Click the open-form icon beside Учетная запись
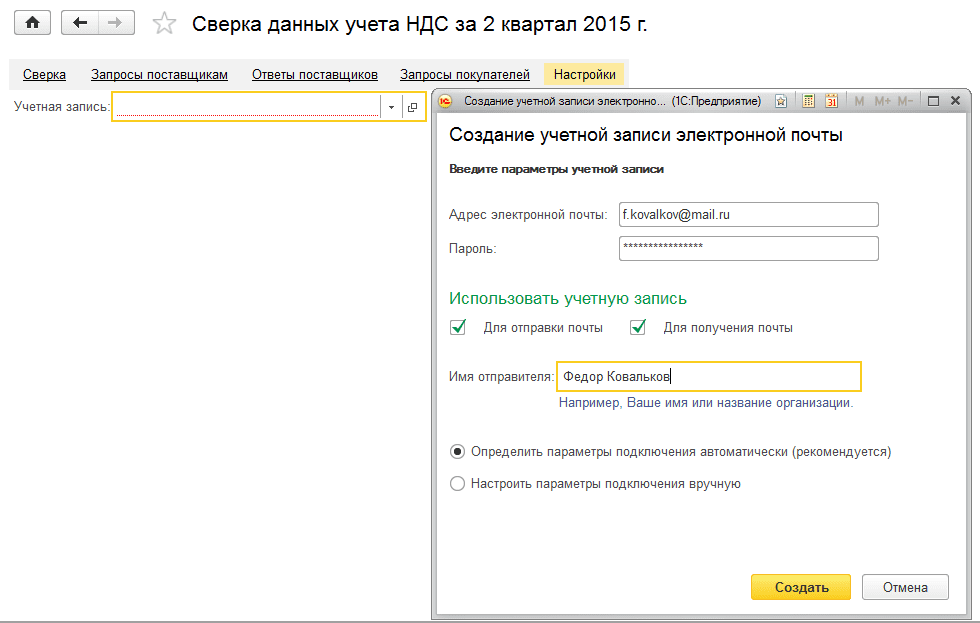Viewport: 980px width, 623px height. pyautogui.click(x=412, y=107)
